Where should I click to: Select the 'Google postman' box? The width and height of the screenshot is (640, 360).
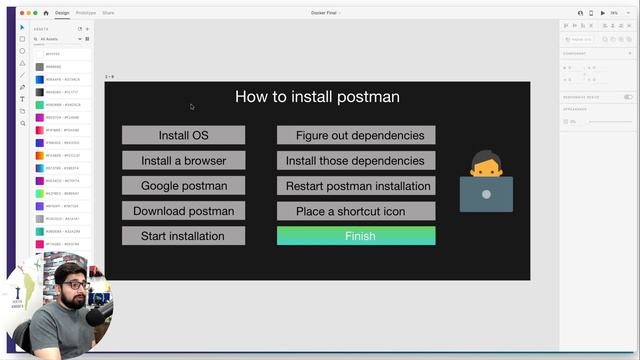[184, 186]
